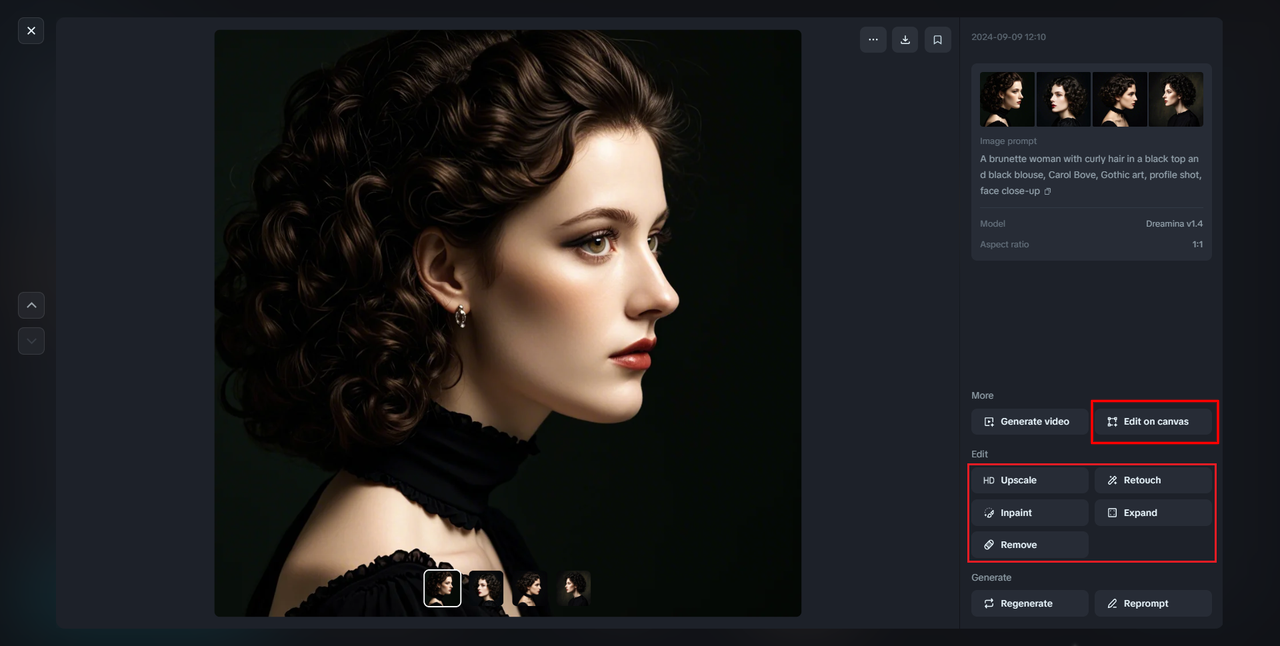
Task: Click the image prompt description text
Action: click(1089, 175)
